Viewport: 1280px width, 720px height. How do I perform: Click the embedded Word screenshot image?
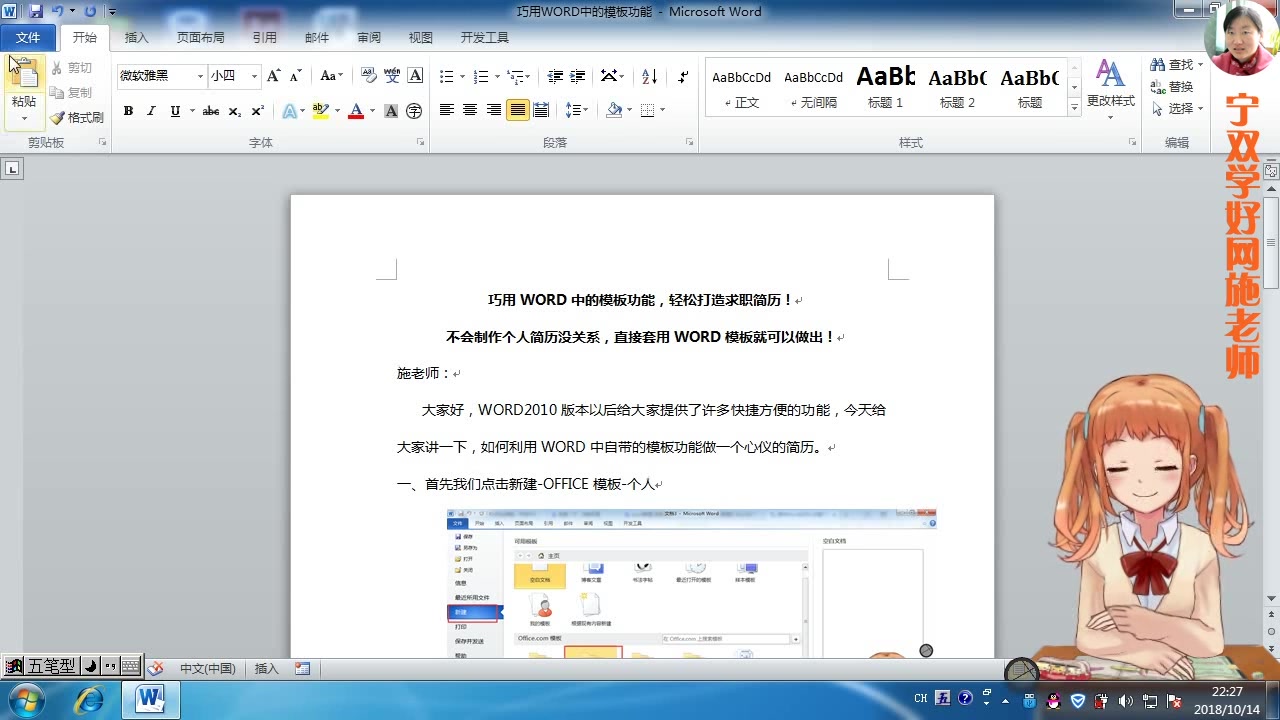pos(692,583)
